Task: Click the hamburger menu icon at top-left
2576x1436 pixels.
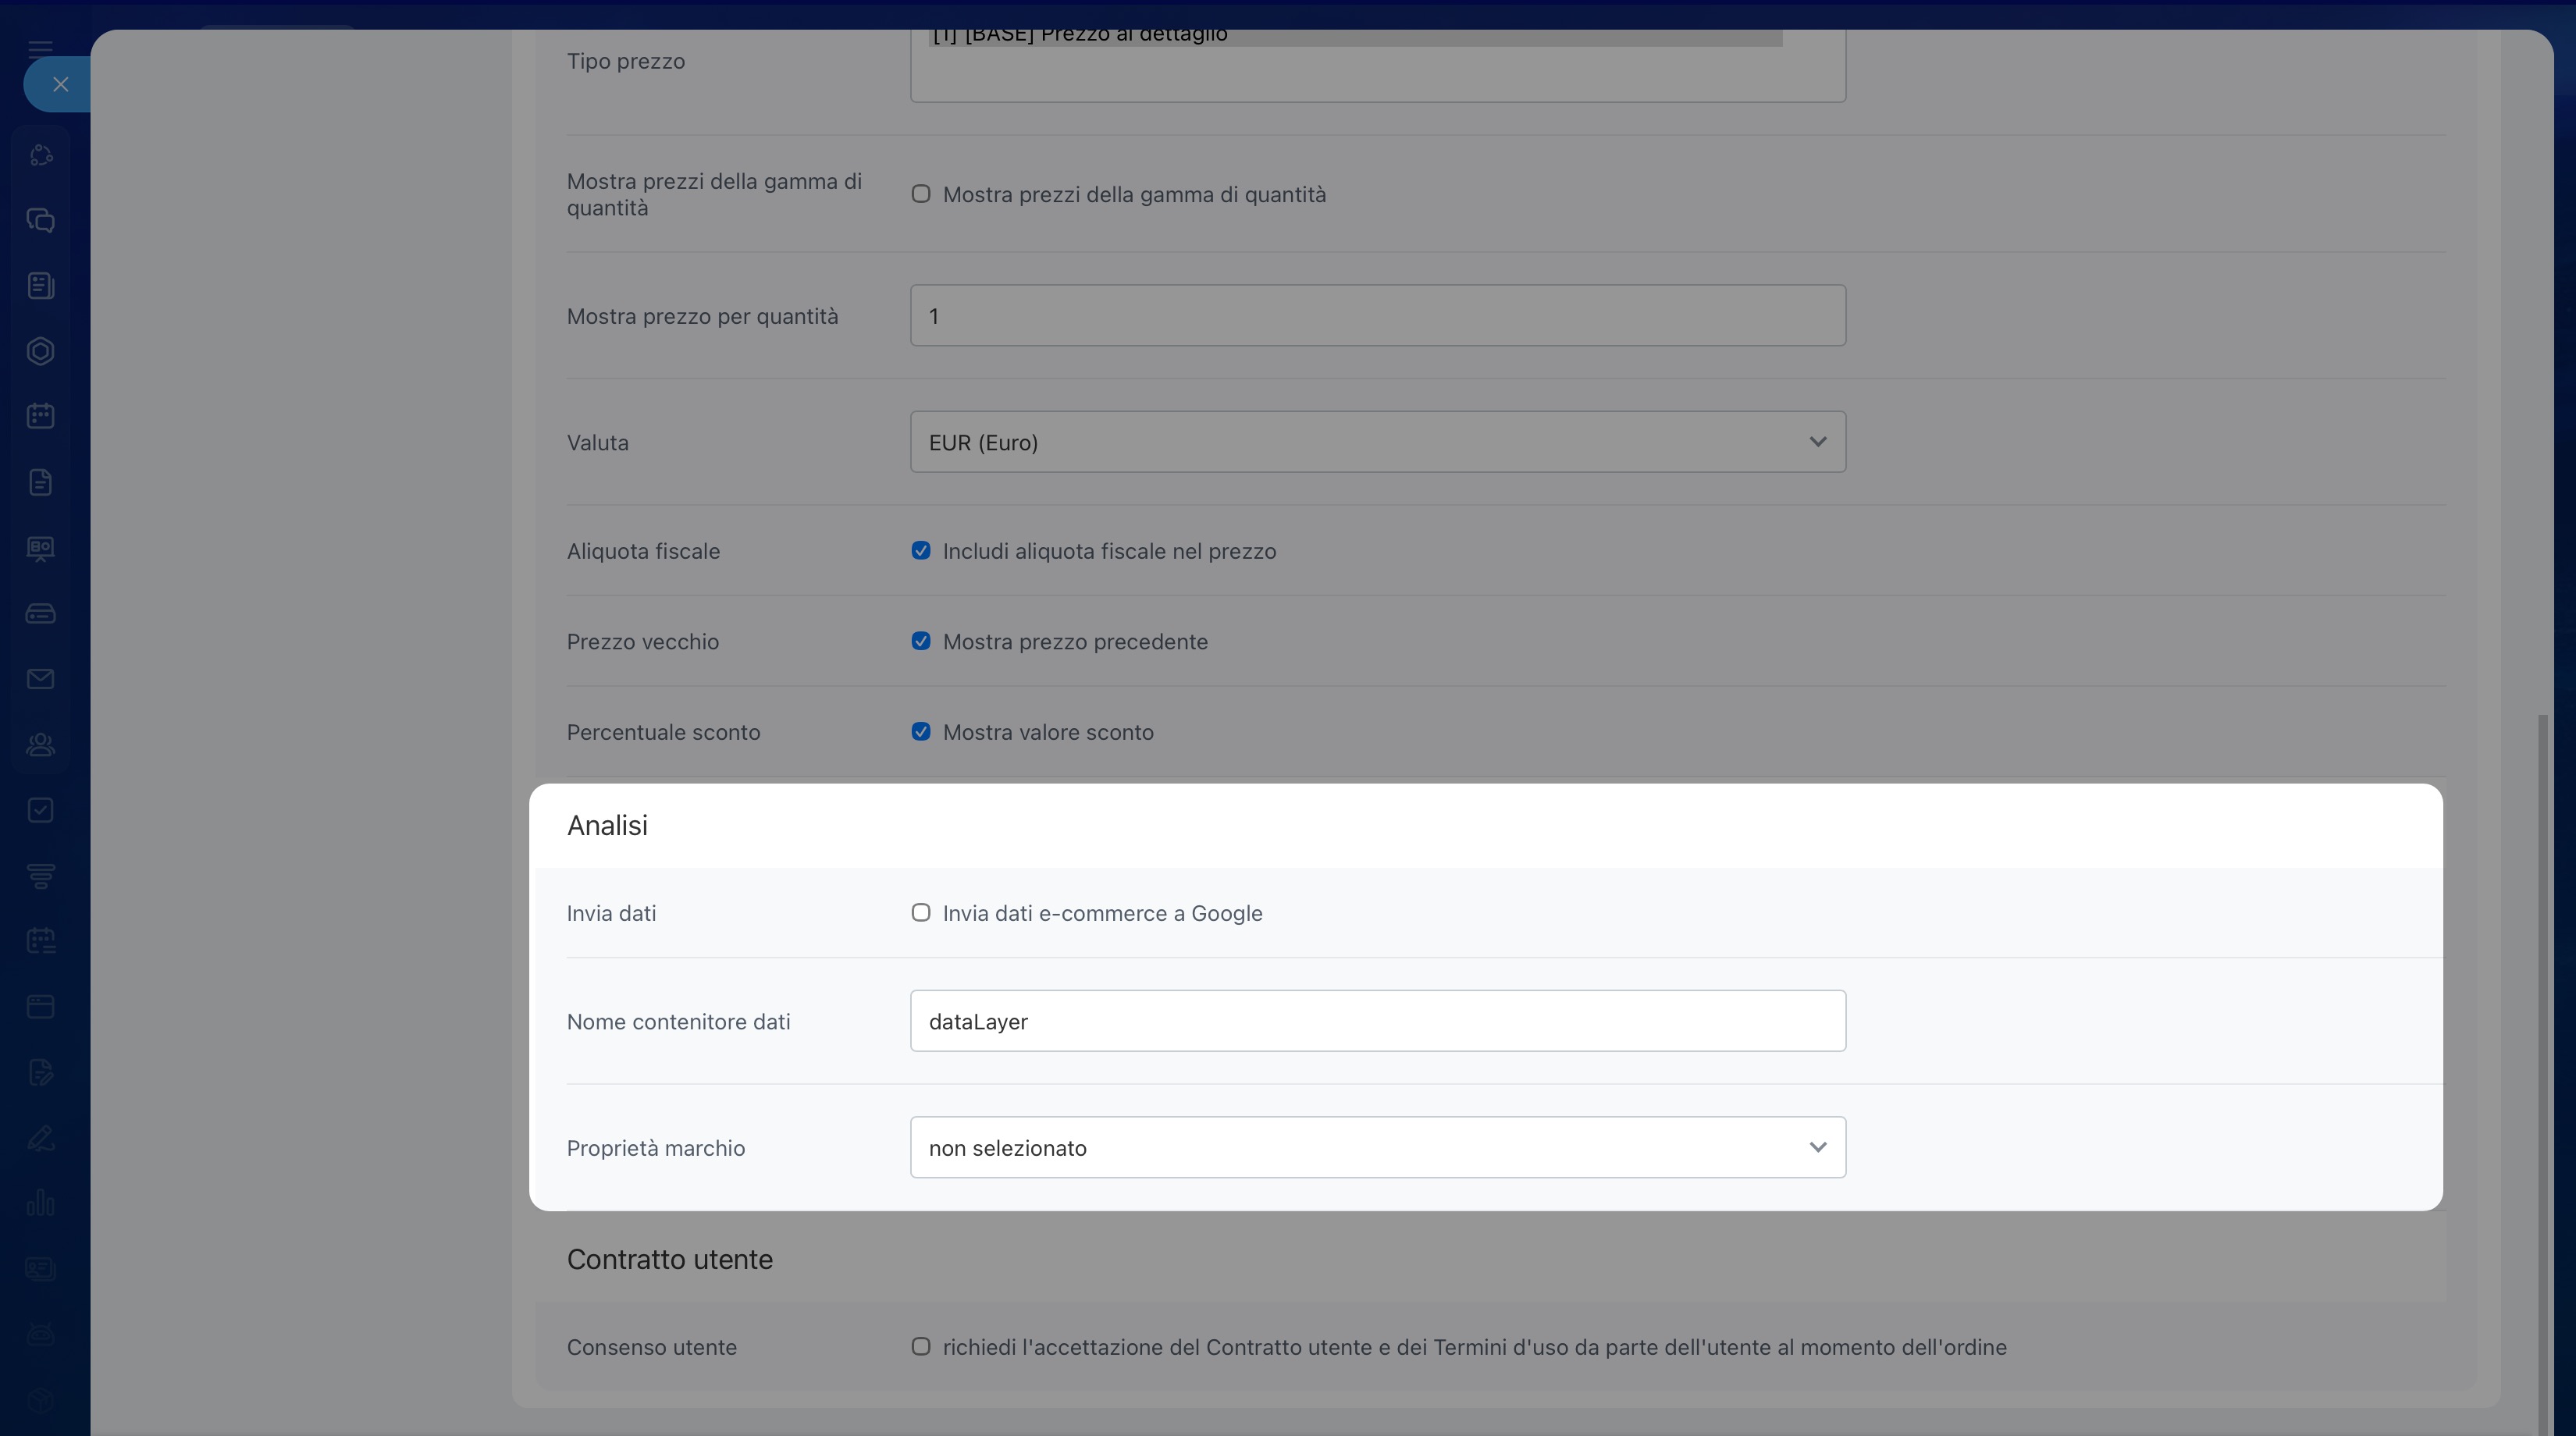Action: tap(41, 47)
